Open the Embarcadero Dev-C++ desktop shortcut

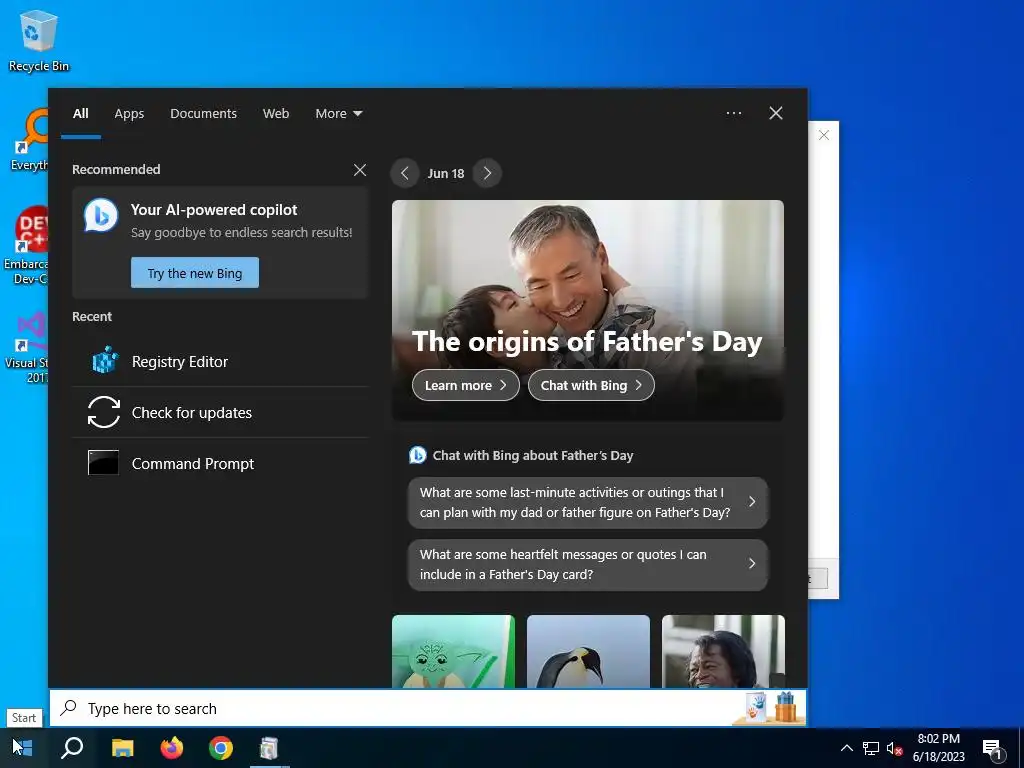26,246
